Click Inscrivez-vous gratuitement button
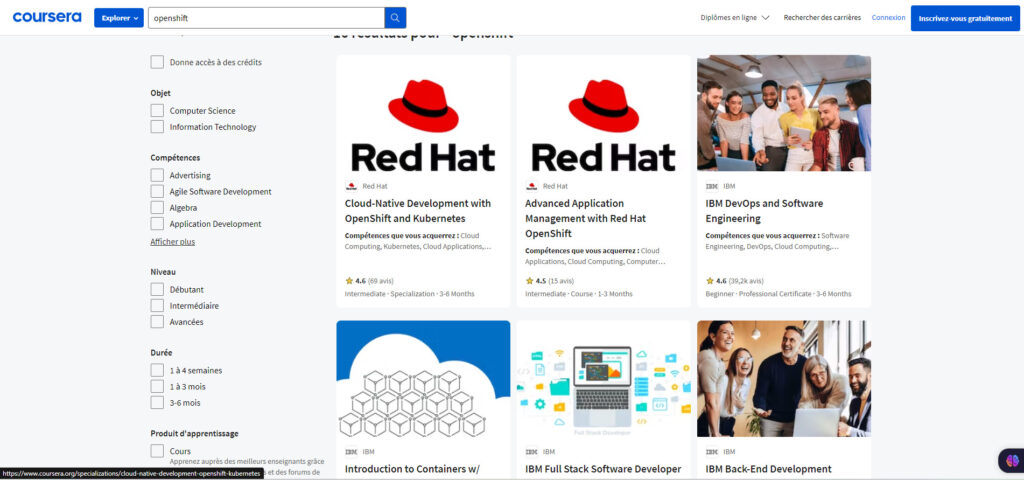Image resolution: width=1024 pixels, height=480 pixels. [965, 18]
